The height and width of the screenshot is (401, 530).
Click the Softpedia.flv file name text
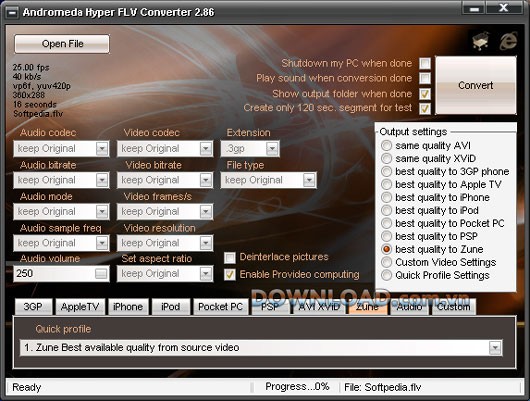pyautogui.click(x=38, y=114)
